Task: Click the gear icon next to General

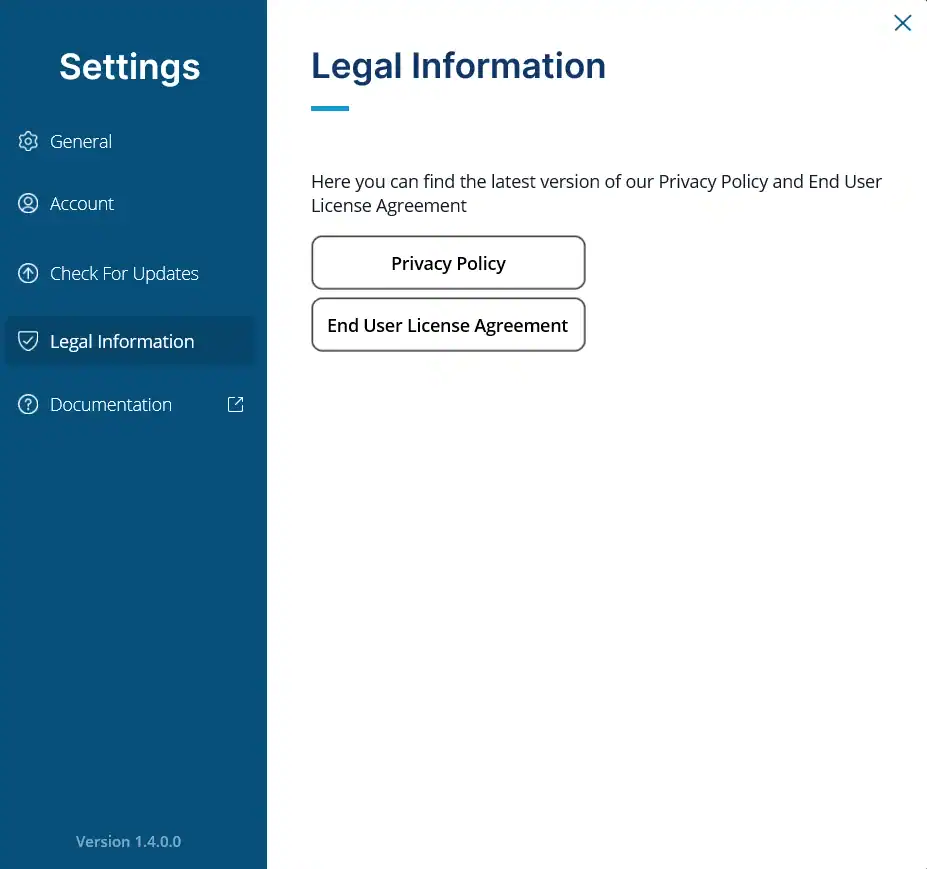Action: (28, 141)
